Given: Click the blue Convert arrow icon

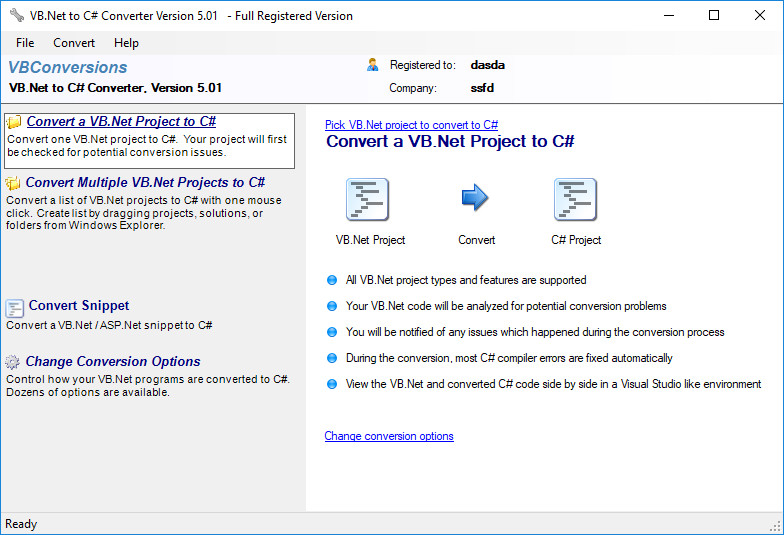Looking at the screenshot, I should 474,197.
